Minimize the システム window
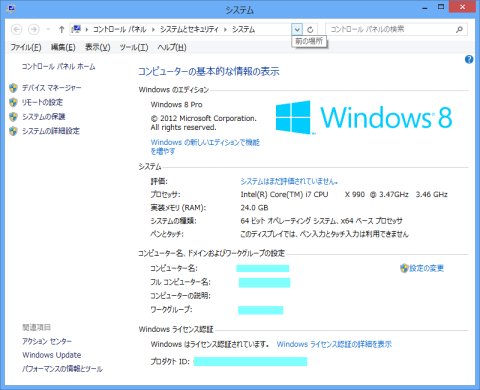 [x=425, y=8]
